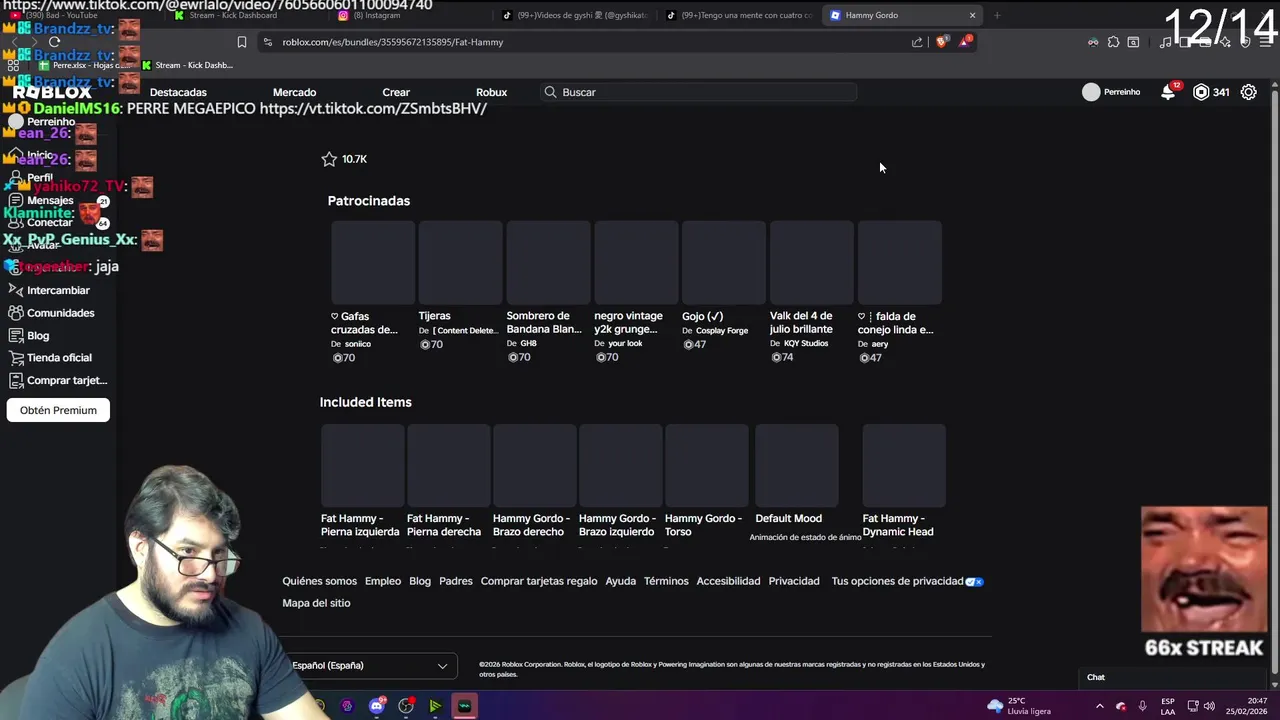Click the Privacidad footer link
The height and width of the screenshot is (720, 1280).
(x=794, y=581)
